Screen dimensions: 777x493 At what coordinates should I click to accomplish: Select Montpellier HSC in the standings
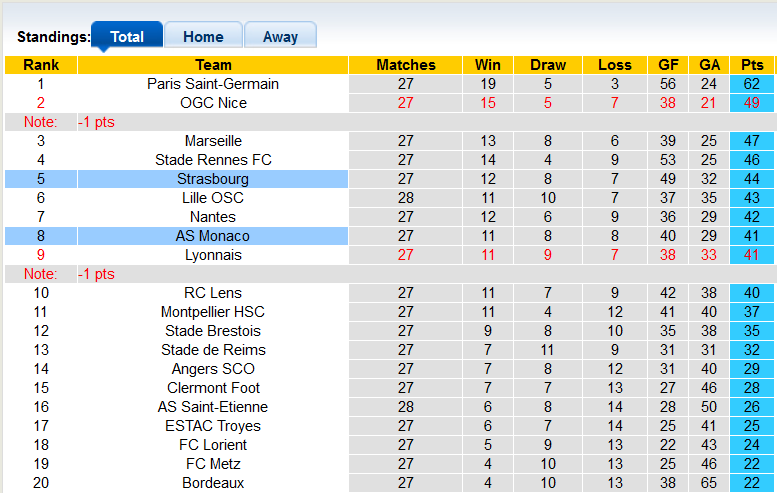[213, 312]
